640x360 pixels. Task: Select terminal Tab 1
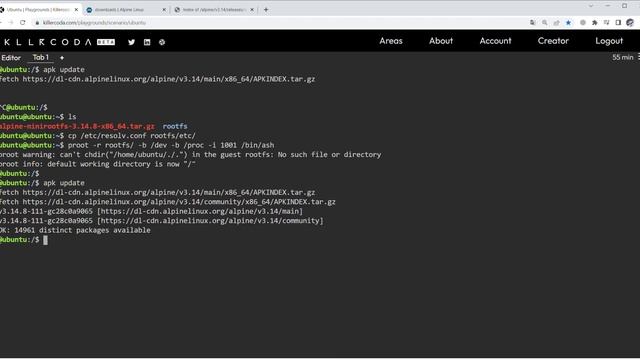[x=40, y=58]
